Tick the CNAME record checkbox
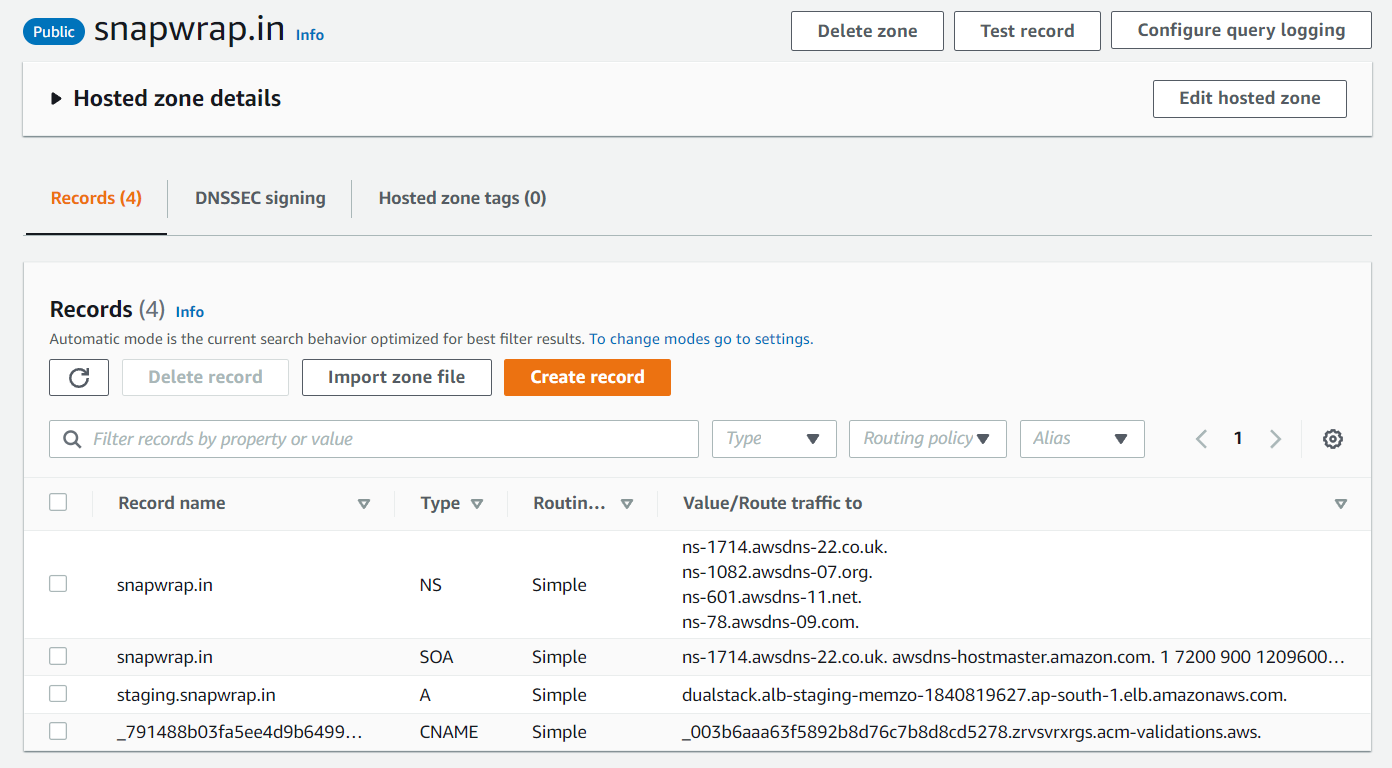1392x768 pixels. coord(58,731)
